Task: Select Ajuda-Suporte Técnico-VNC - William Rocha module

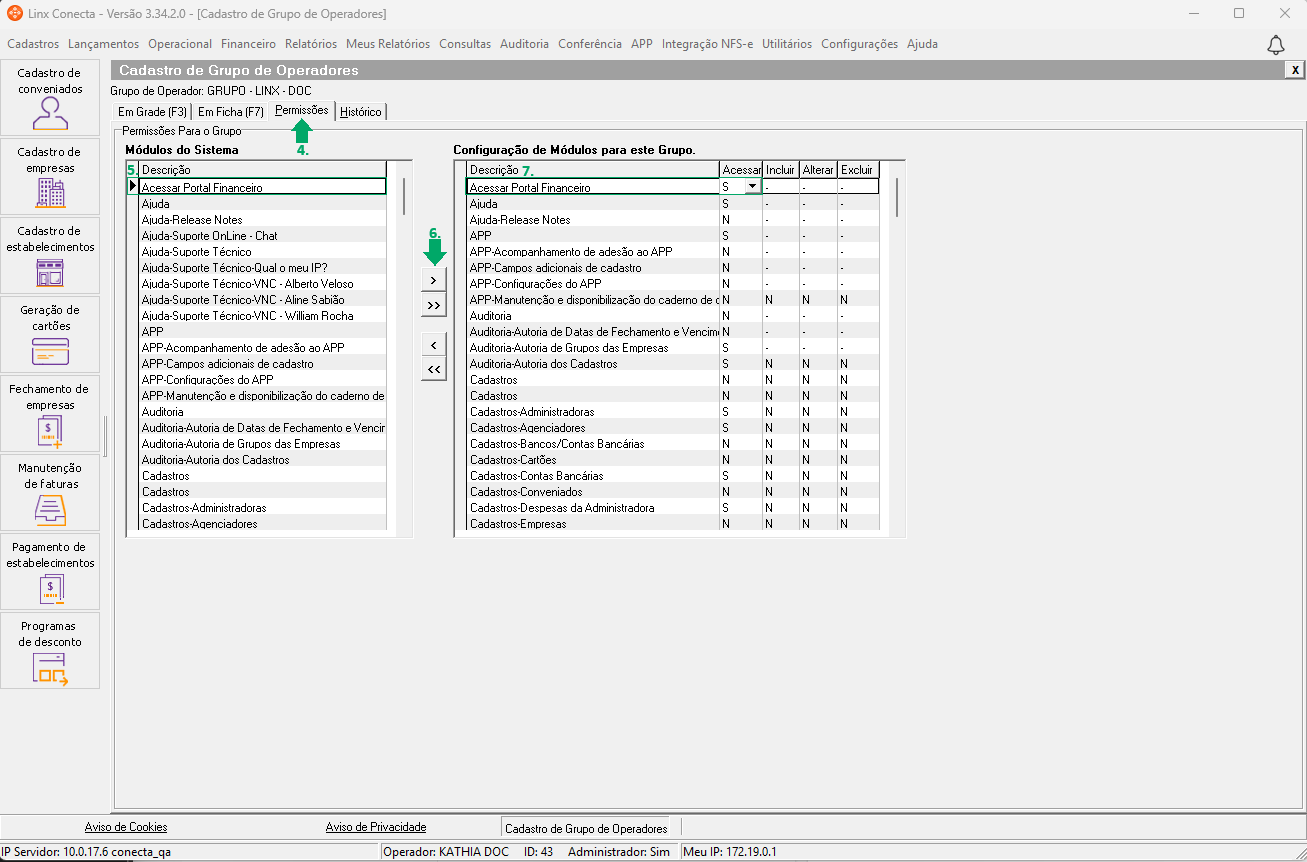Action: 263,315
